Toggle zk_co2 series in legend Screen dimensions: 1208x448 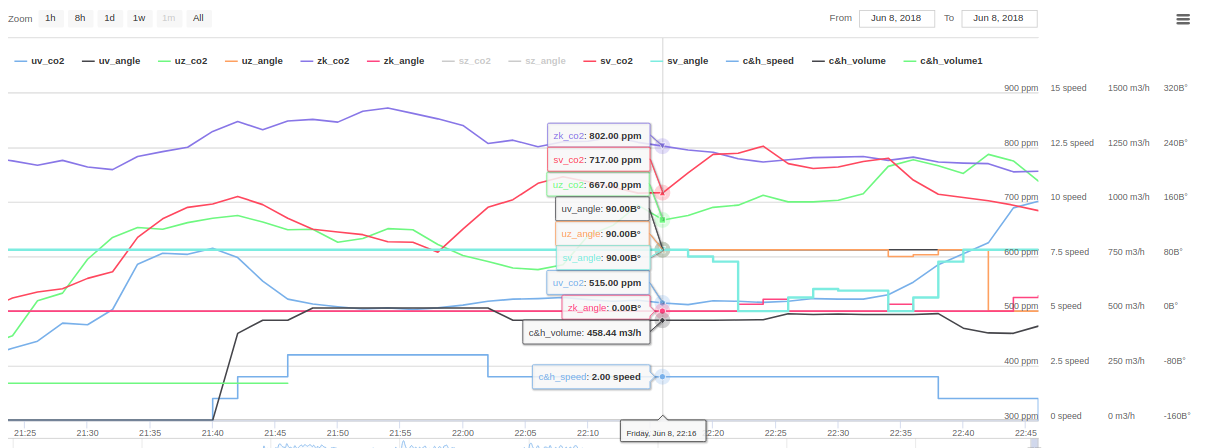tap(324, 61)
